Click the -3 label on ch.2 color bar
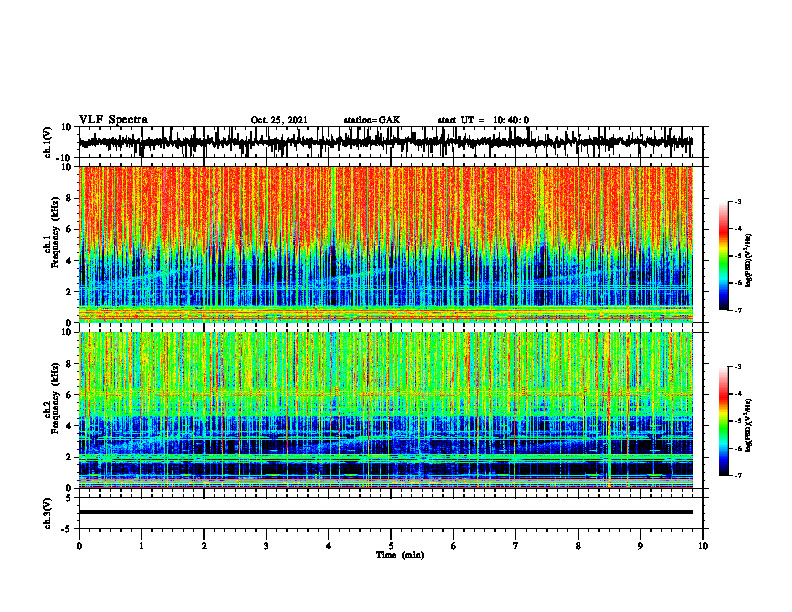The width and height of the screenshot is (792, 612). (x=737, y=367)
